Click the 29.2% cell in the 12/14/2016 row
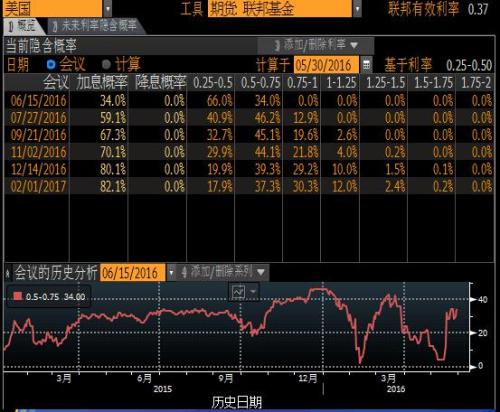 (x=306, y=169)
